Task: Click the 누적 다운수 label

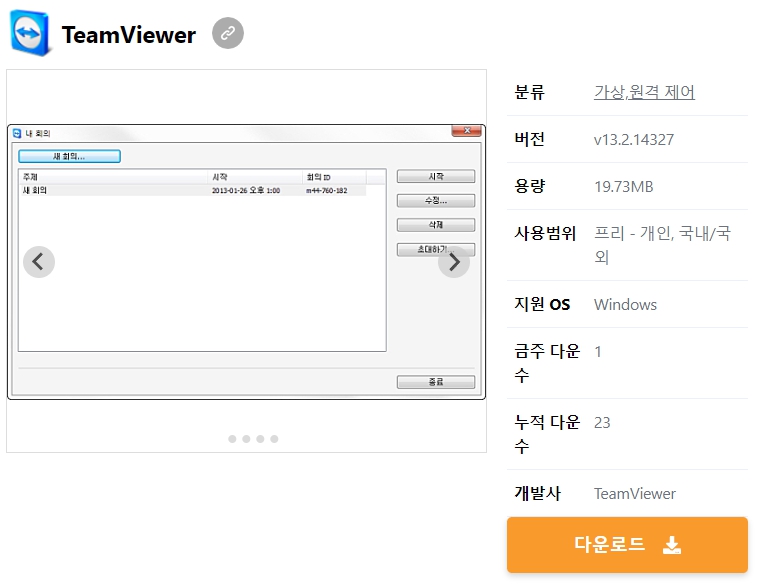Action: click(x=547, y=434)
